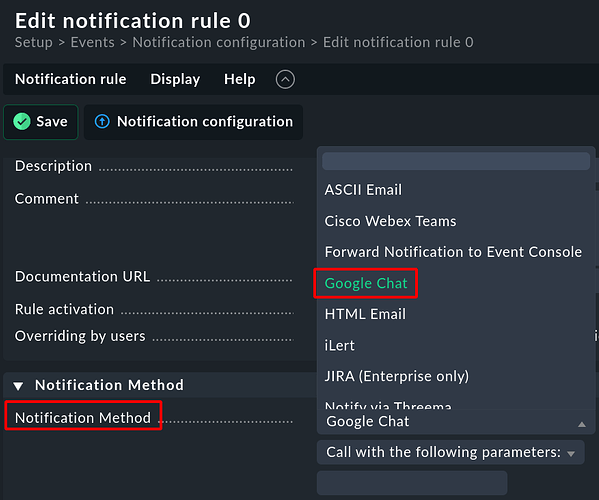The image size is (599, 500).
Task: Collapse the menu bar with round chevron icon
Action: (285, 79)
